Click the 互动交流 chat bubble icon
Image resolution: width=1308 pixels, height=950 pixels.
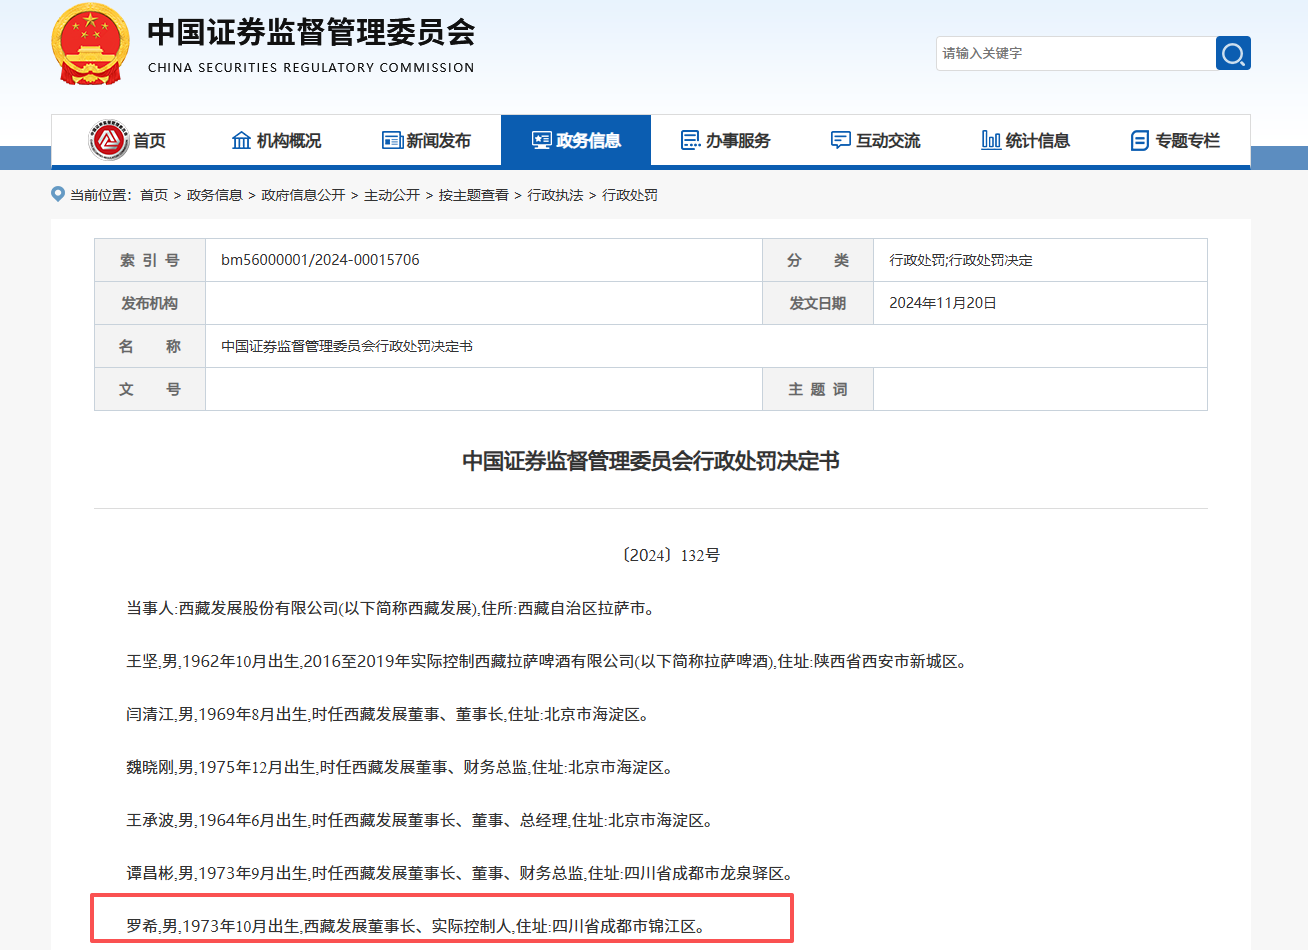coord(840,140)
